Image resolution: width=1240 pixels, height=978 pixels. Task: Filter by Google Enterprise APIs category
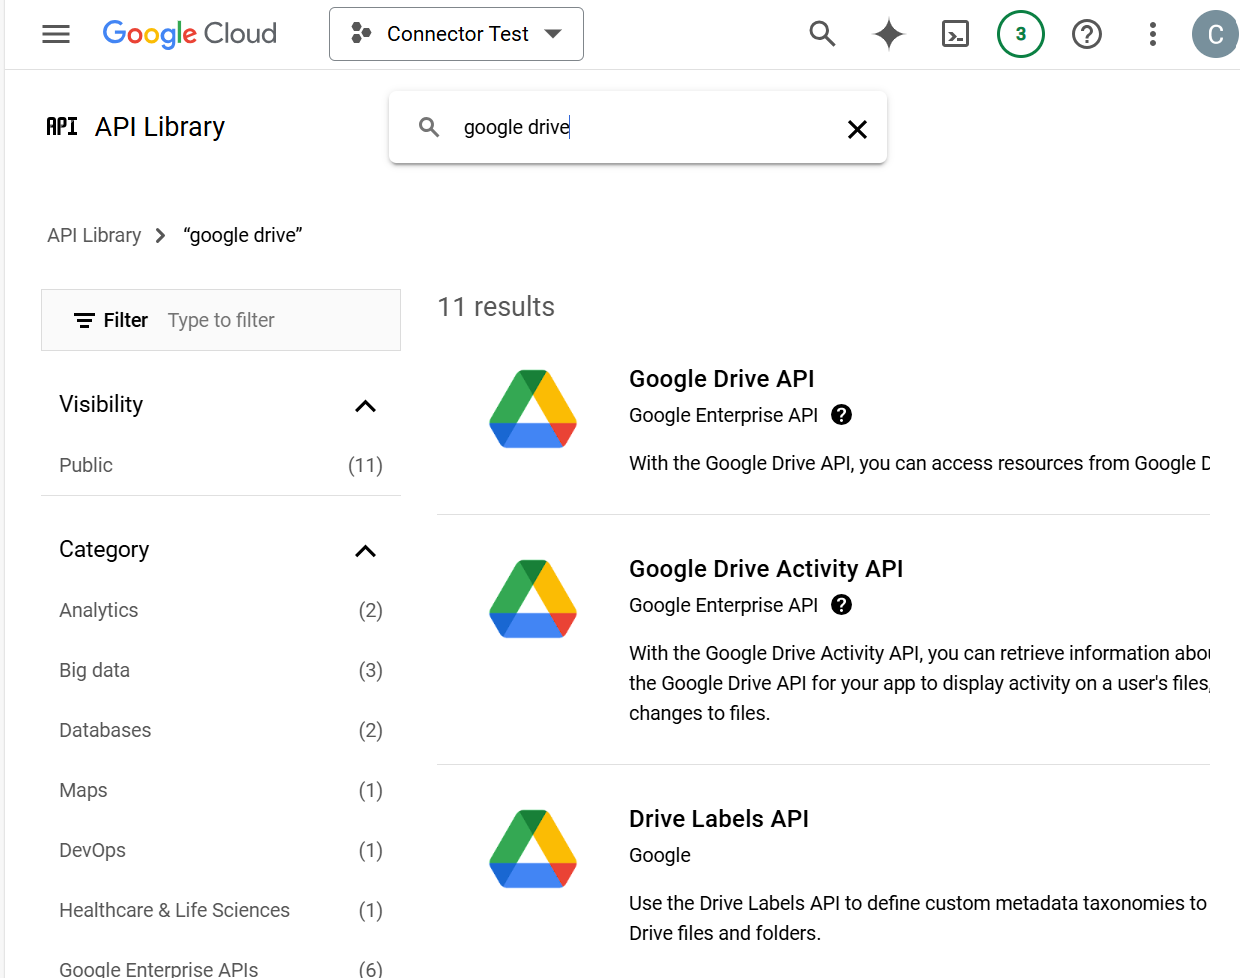point(220,968)
